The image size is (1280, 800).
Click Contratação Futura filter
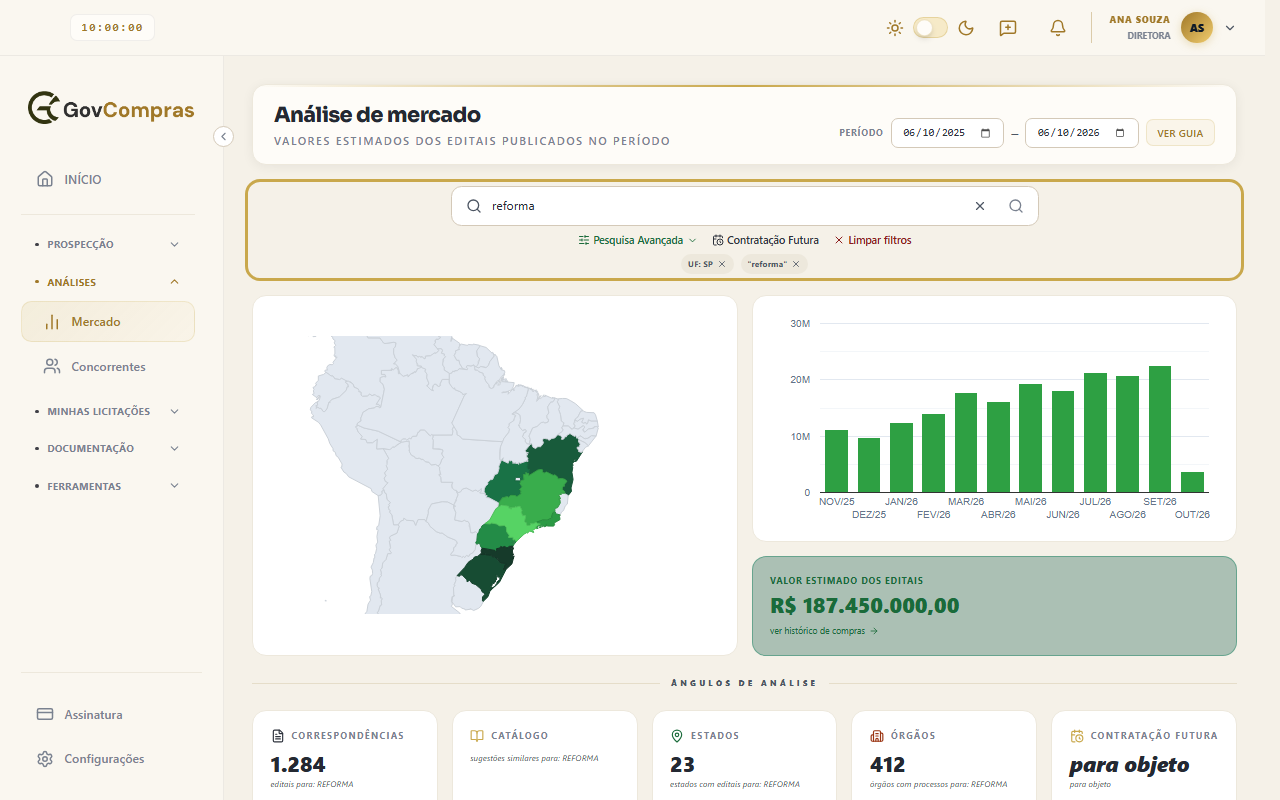[x=766, y=240]
